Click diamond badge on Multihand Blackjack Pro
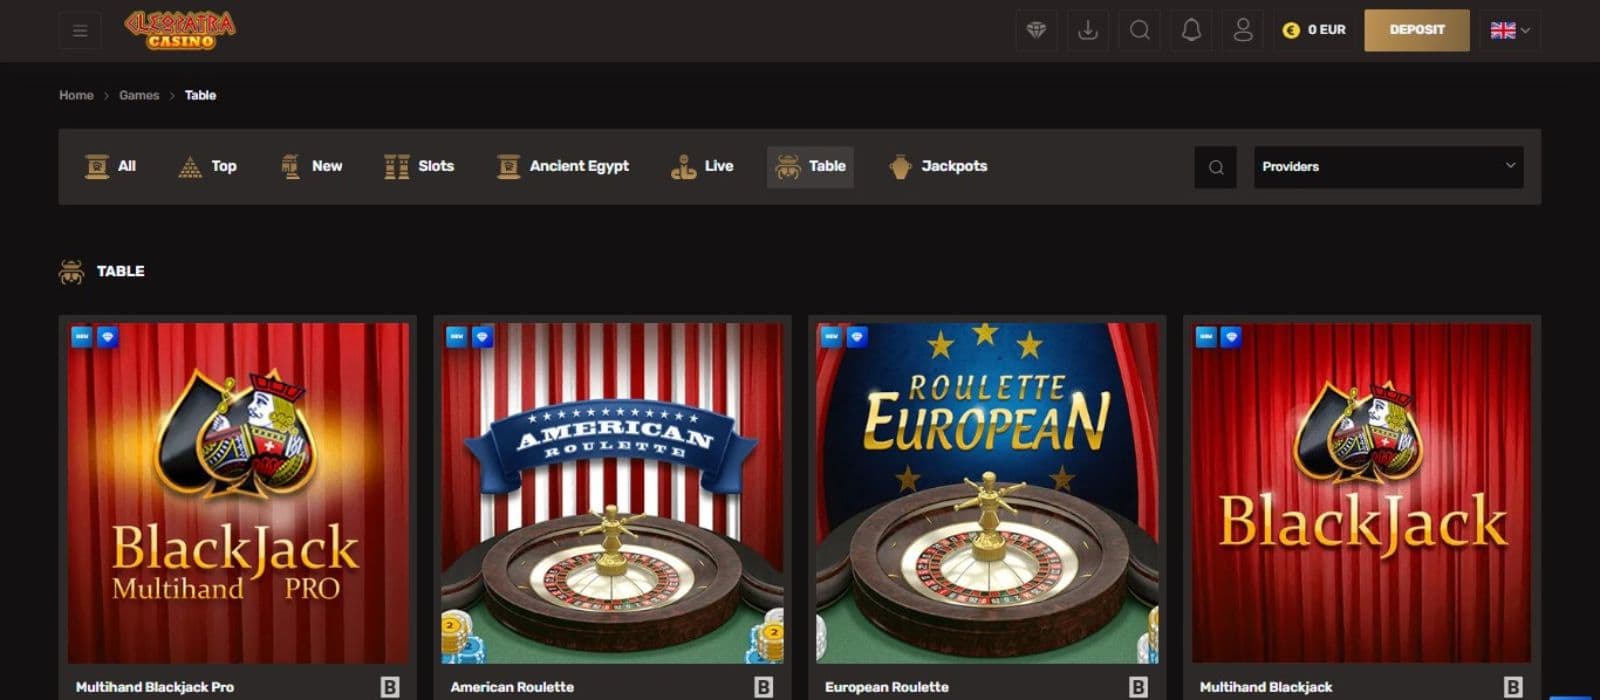The height and width of the screenshot is (700, 1600). 107,337
